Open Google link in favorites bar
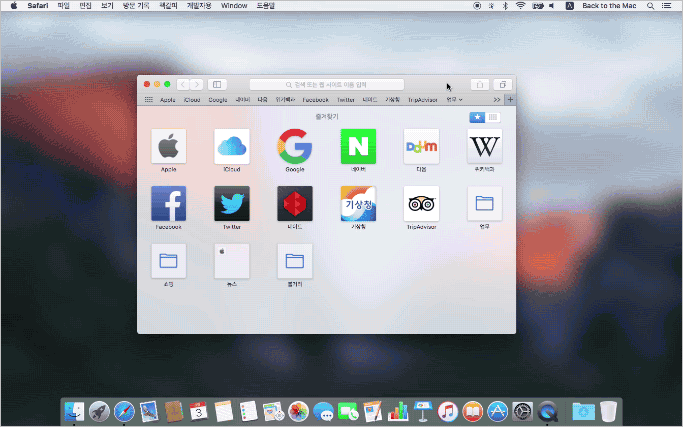The width and height of the screenshot is (683, 427). (x=218, y=100)
